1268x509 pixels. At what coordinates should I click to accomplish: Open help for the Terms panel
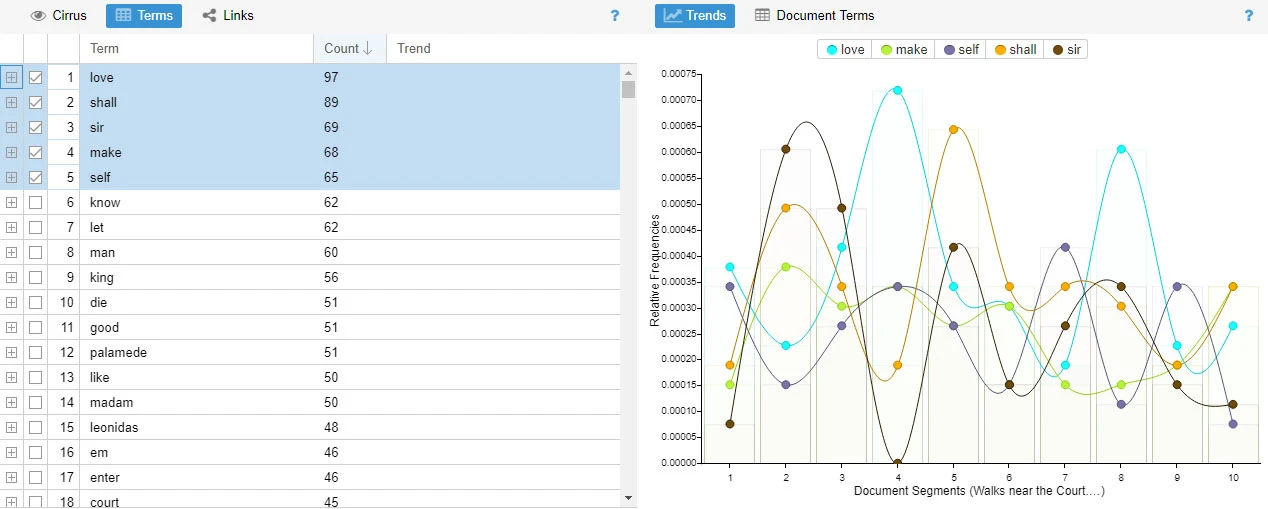615,16
